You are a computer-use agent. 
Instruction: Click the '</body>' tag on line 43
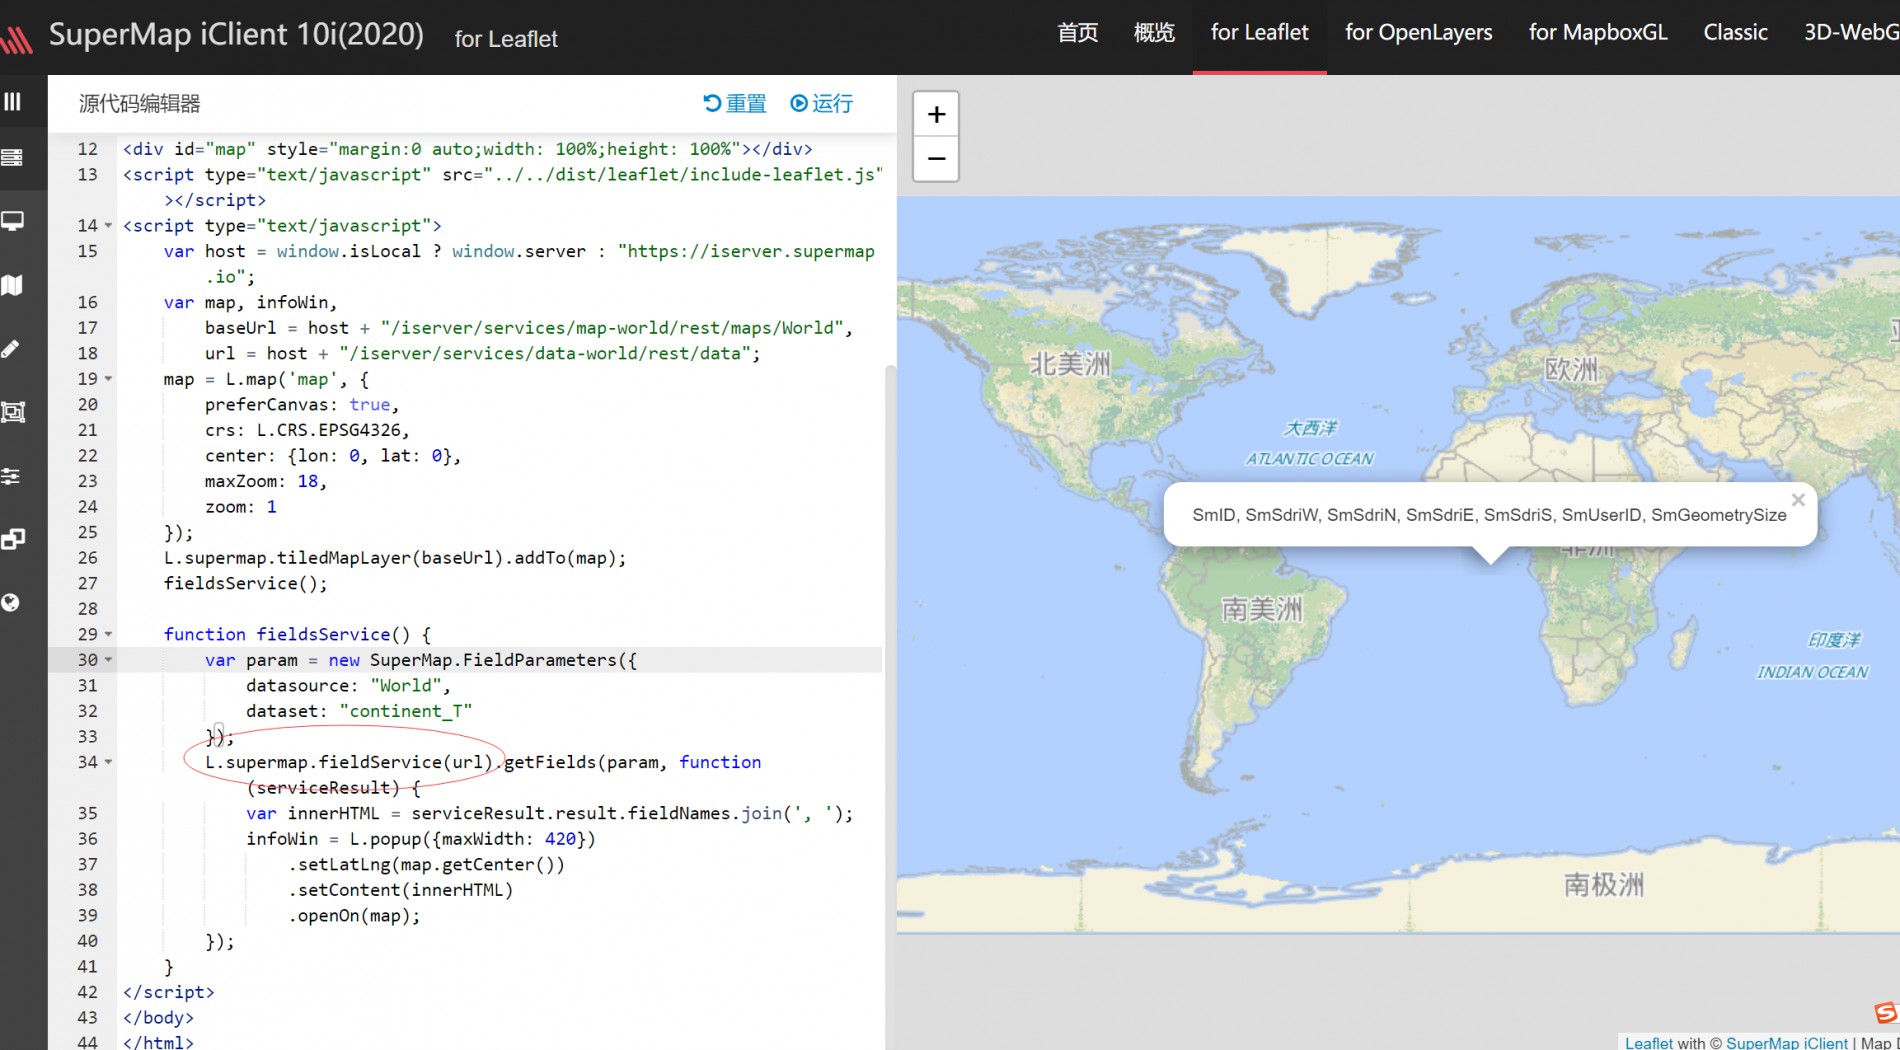pos(158,1017)
